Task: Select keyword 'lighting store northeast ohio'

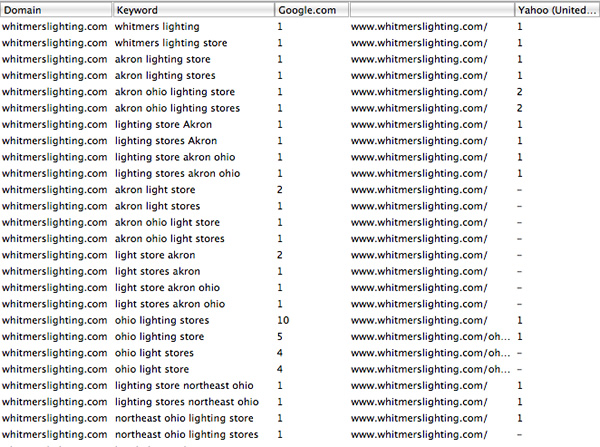Action: (184, 386)
